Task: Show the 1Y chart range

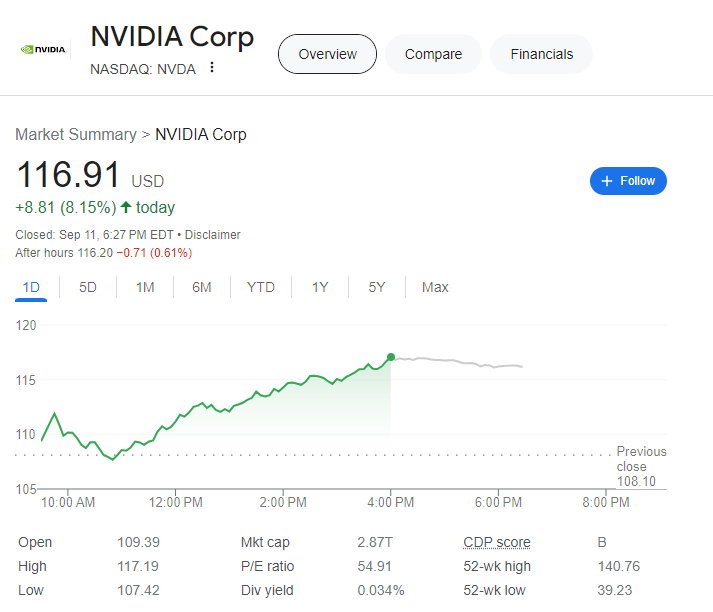Action: (x=320, y=288)
